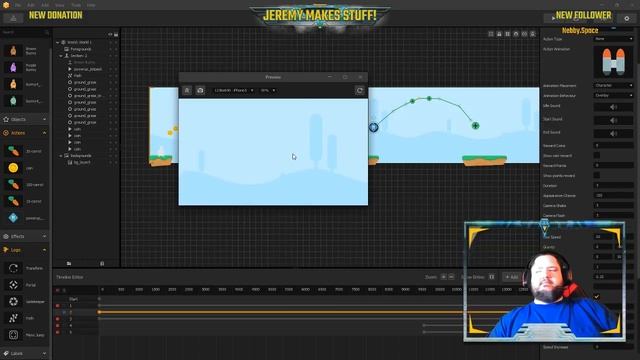Viewport: 640px width, 360px height.
Task: Toggle the Show coin reward checkbox
Action: (597, 155)
